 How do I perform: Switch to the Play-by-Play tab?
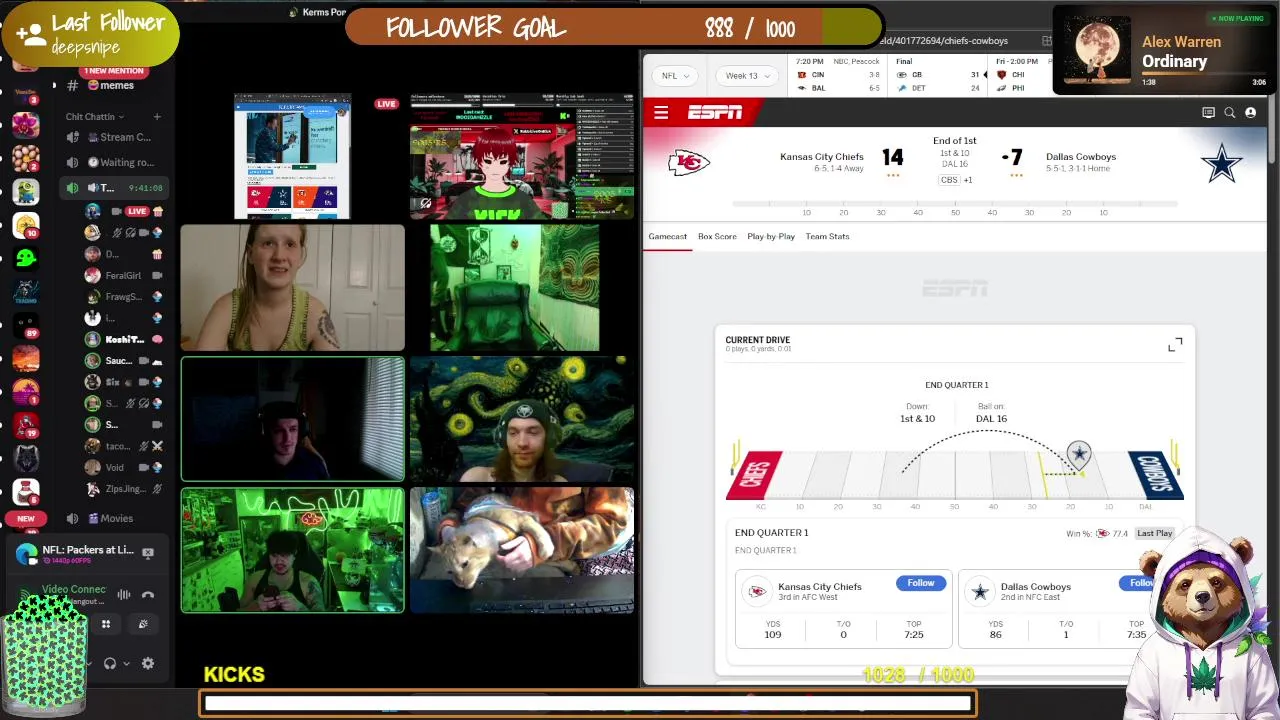(x=771, y=237)
